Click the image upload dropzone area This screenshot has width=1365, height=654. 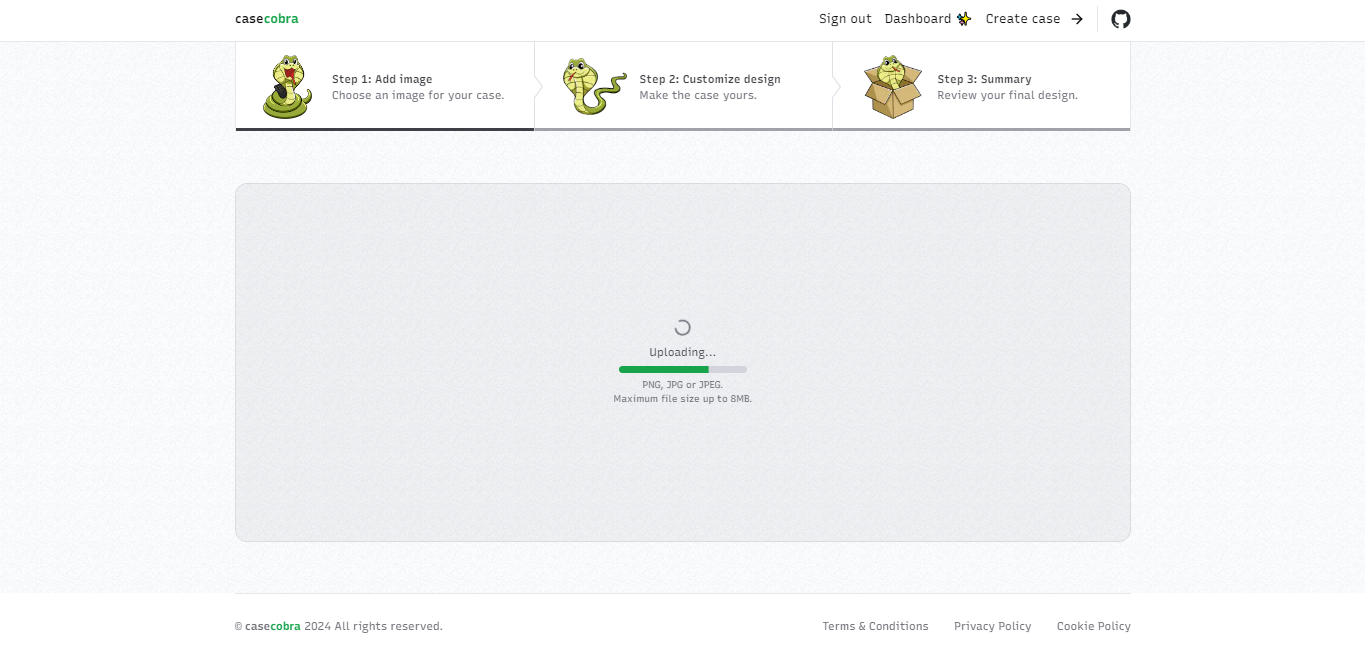[683, 362]
